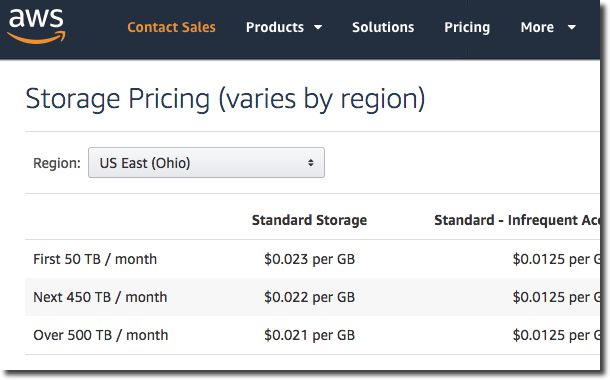Click the $0.021 per GB cell
Viewport: 610px width, 380px height.
(309, 335)
